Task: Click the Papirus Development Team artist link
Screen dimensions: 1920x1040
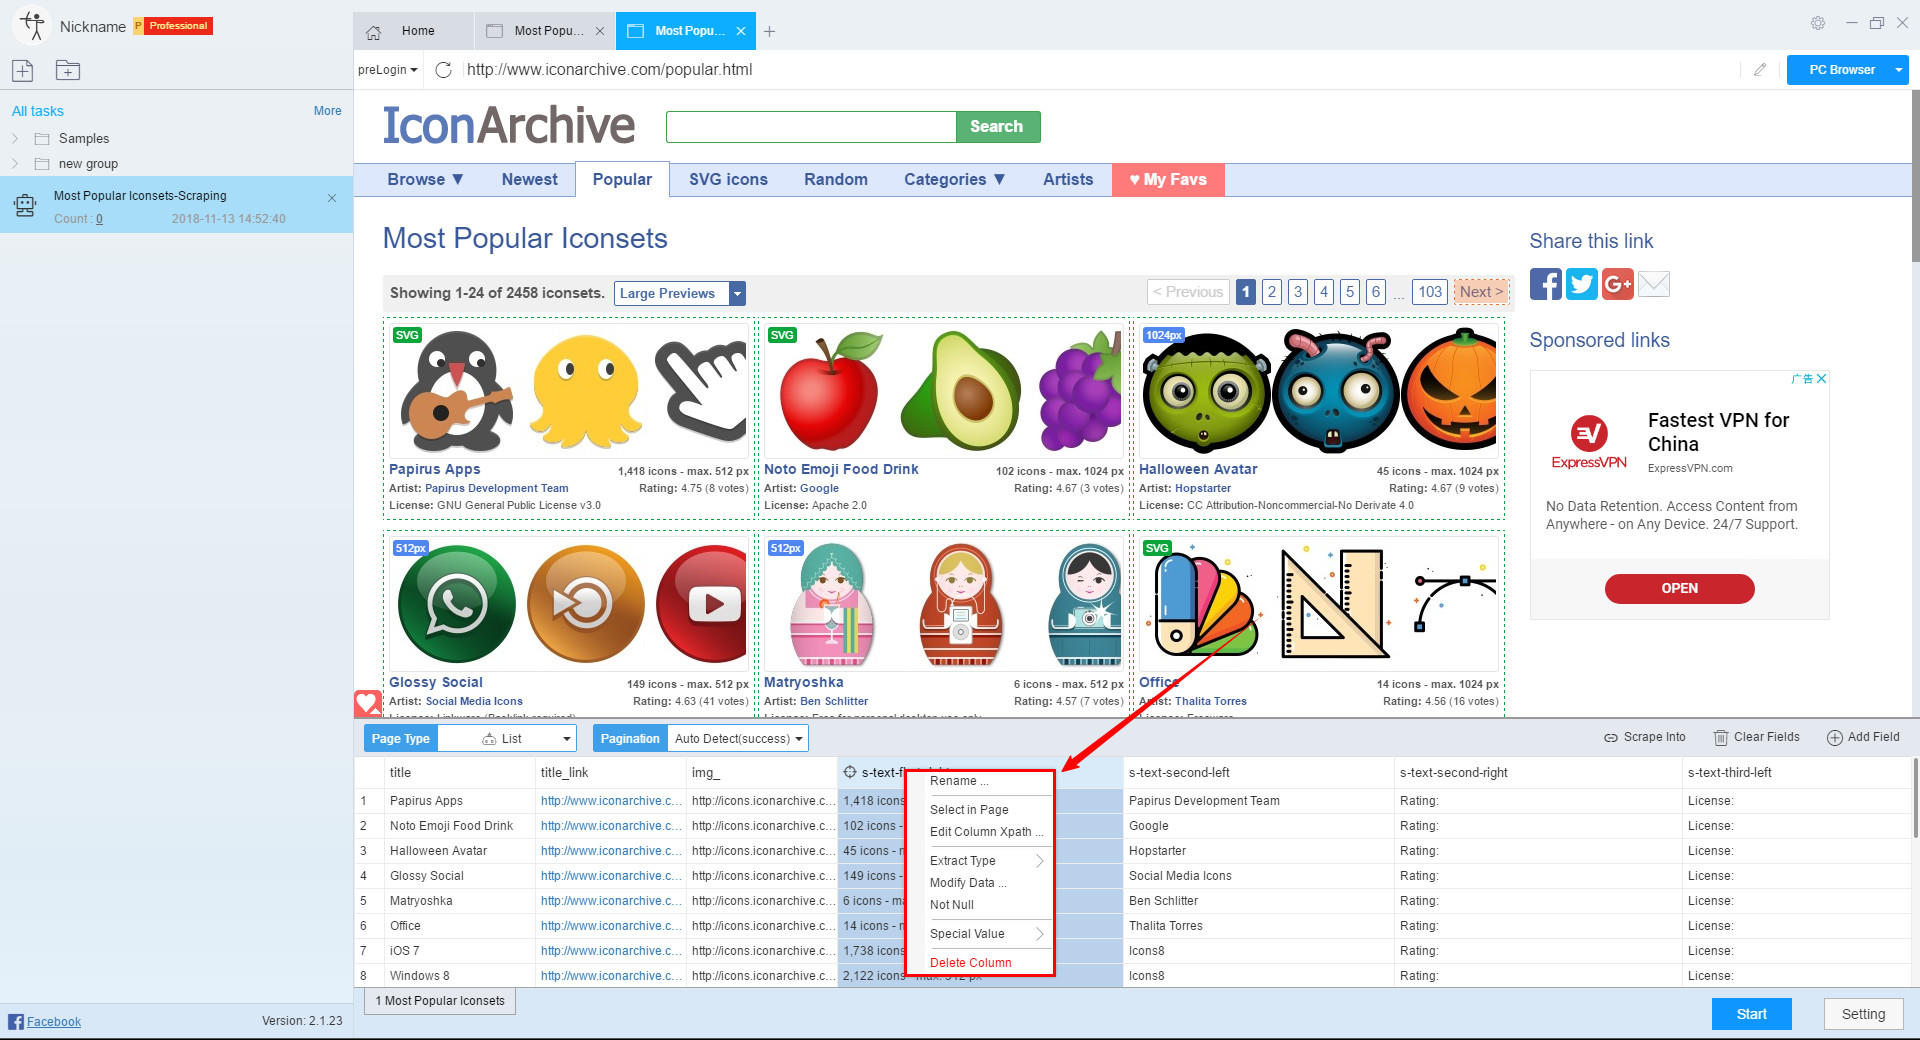Action: tap(496, 489)
